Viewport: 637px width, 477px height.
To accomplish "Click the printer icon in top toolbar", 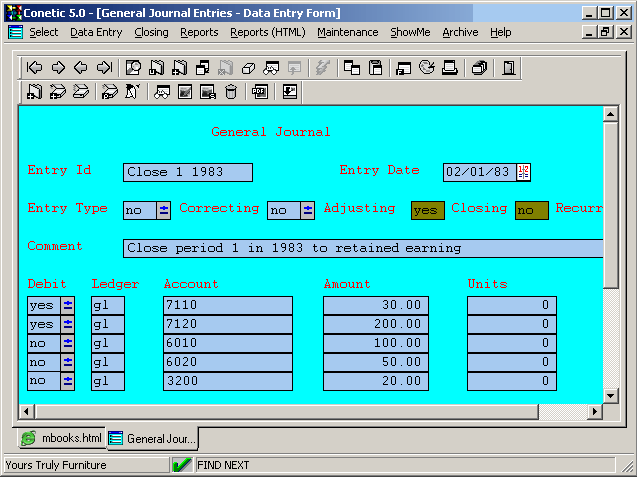I will 450,68.
